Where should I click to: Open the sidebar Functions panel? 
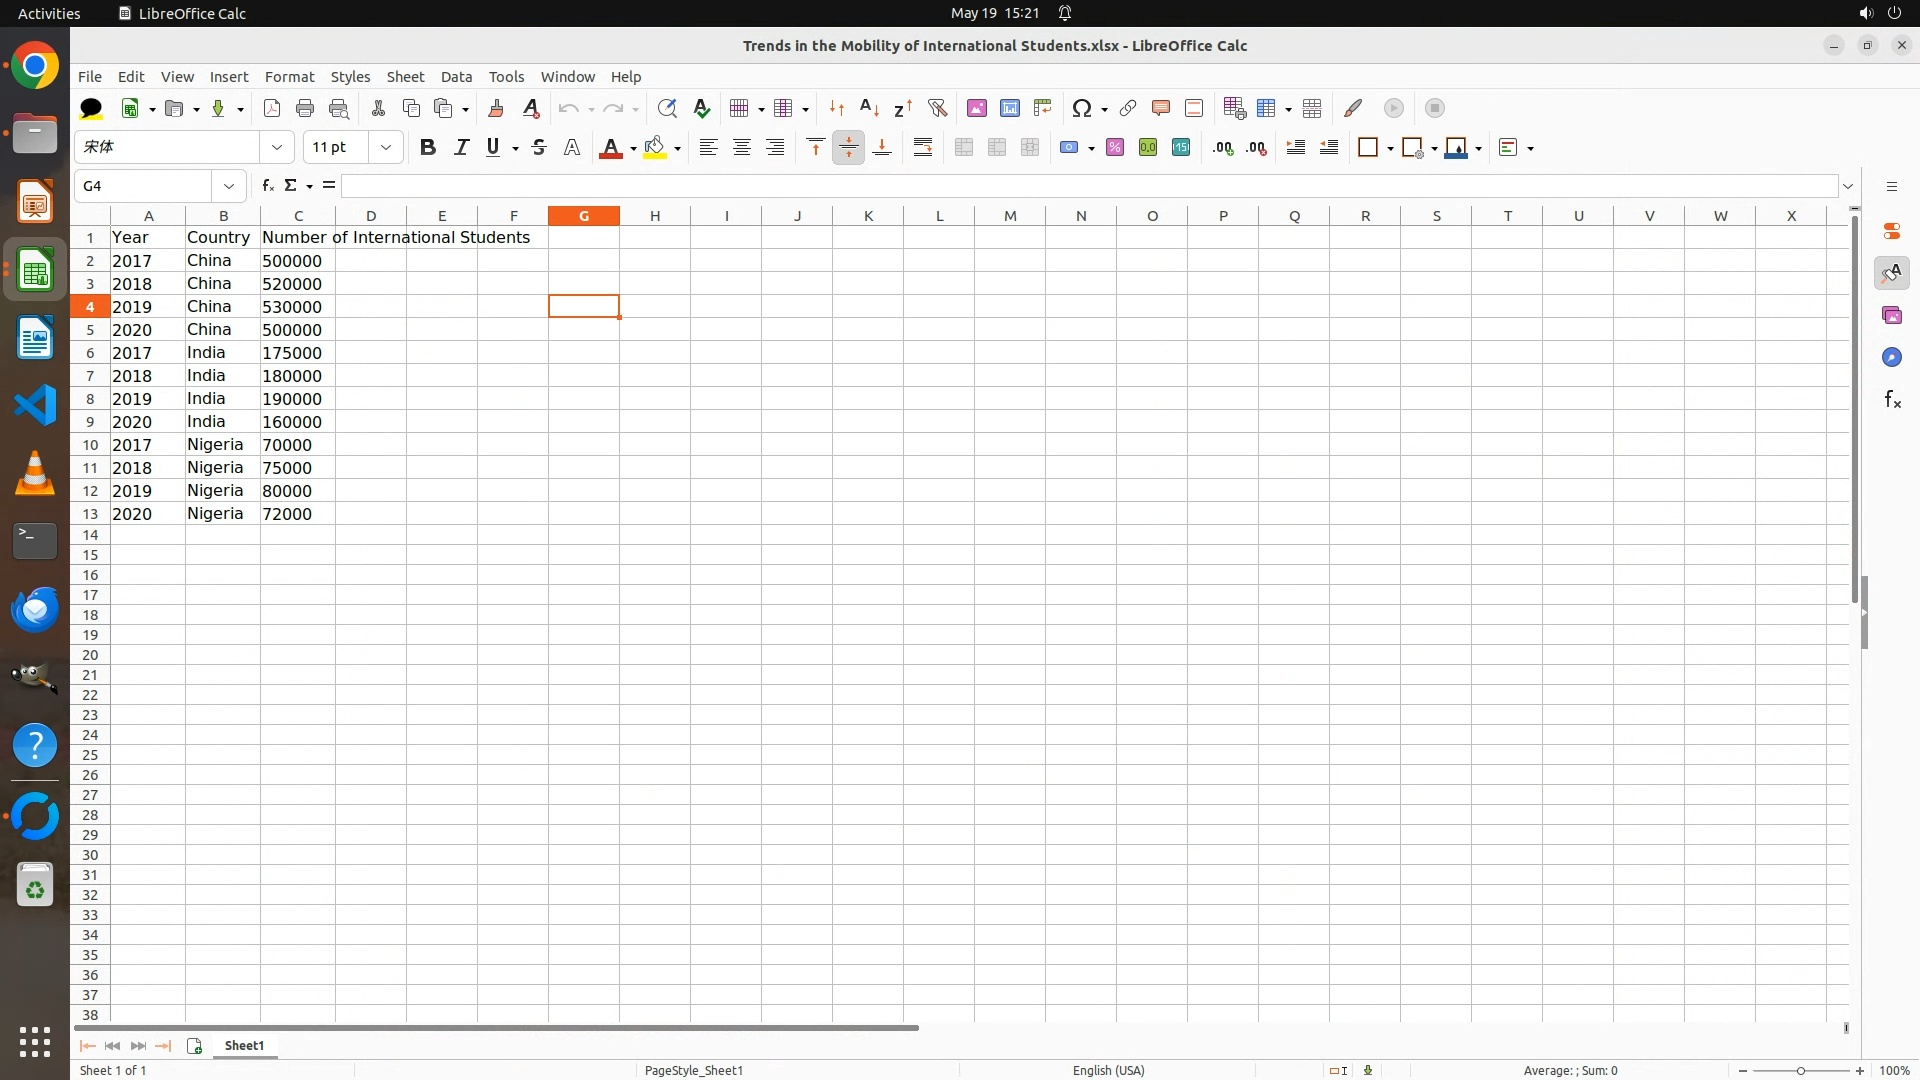[1892, 400]
